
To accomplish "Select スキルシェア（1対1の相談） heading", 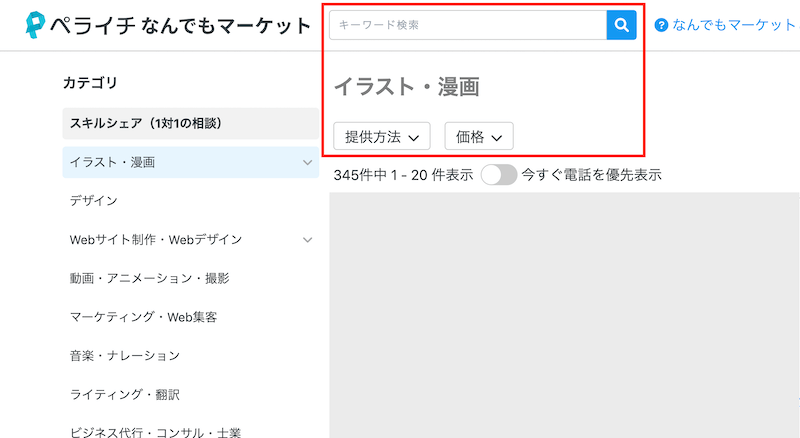I will tap(145, 123).
